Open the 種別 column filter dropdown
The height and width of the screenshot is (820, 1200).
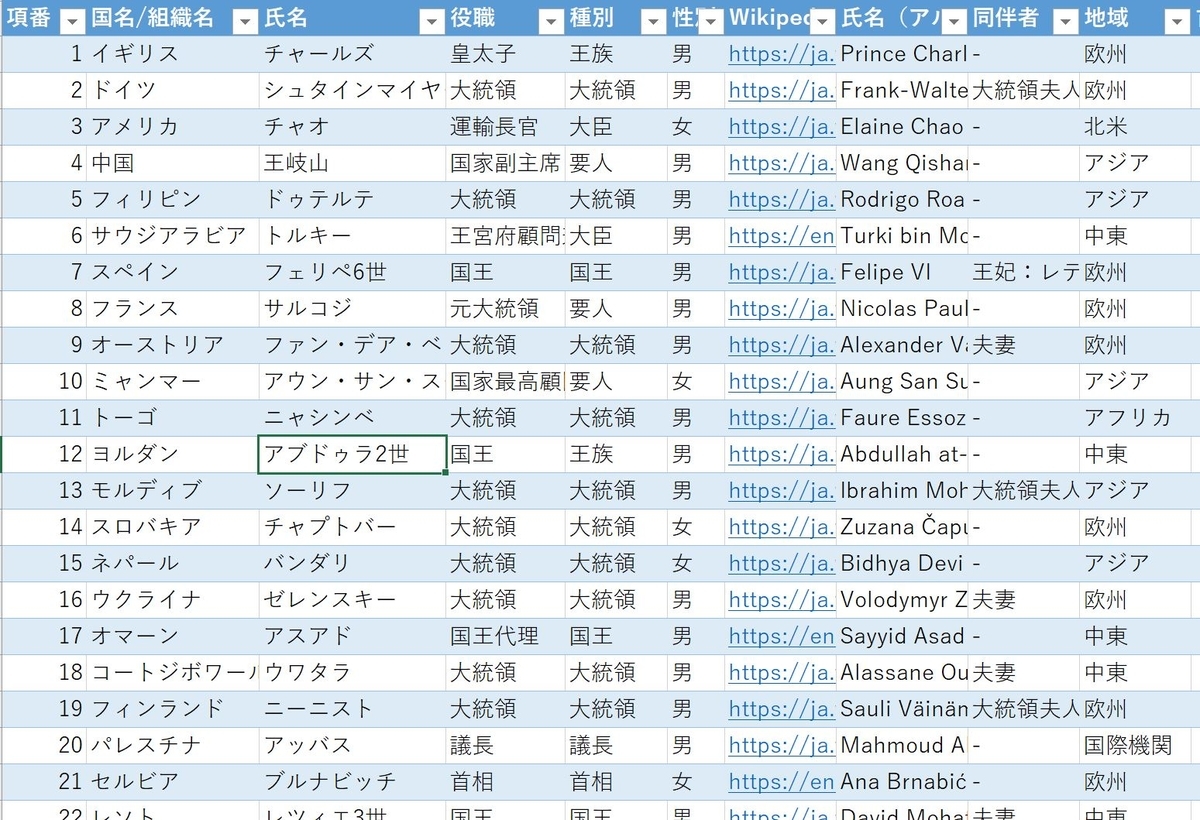tap(652, 19)
